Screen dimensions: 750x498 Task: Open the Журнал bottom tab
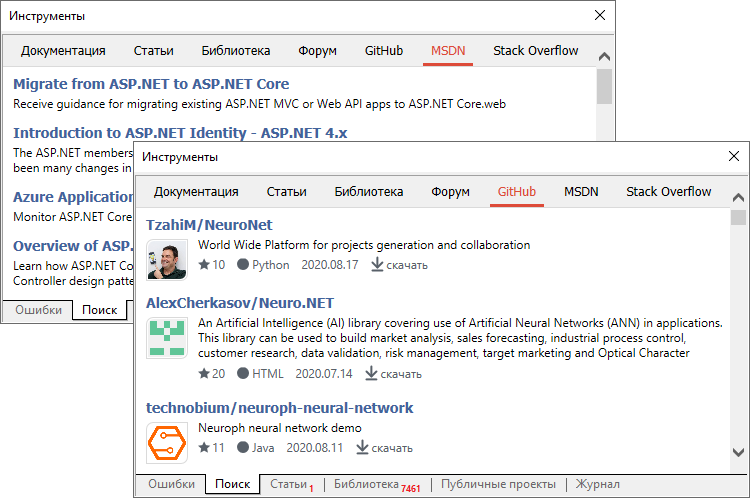tap(597, 484)
